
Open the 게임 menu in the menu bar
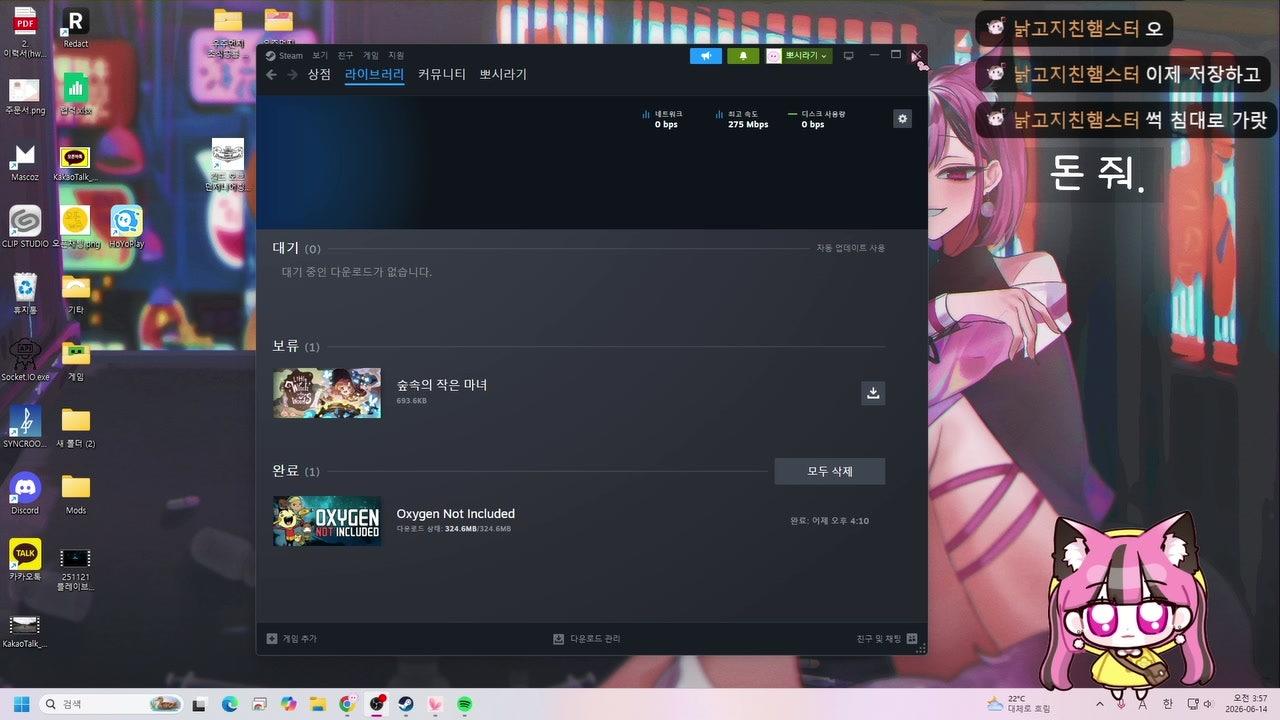[x=371, y=56]
